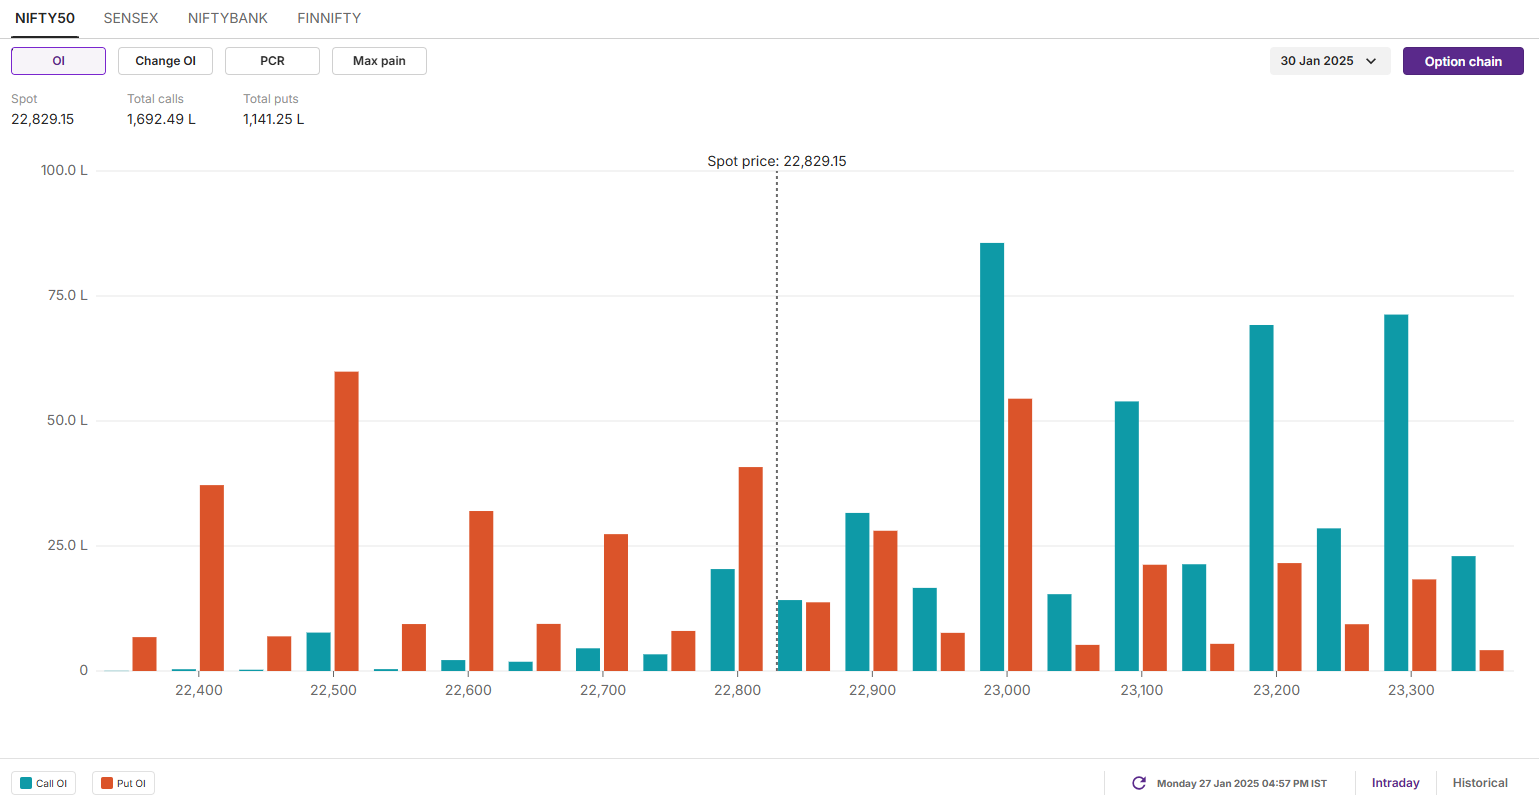1539x804 pixels.
Task: Click the 25.0 L axis label
Action: (x=68, y=545)
